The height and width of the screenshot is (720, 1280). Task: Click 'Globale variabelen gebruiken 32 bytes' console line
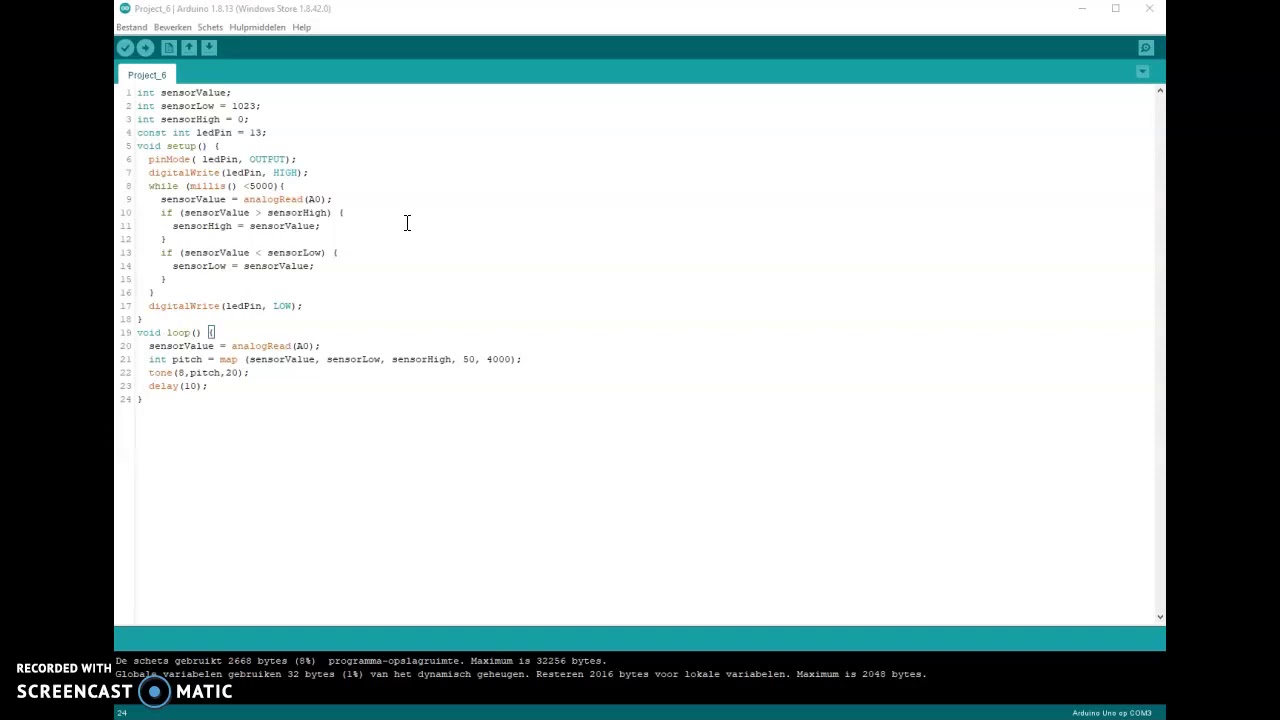pyautogui.click(x=521, y=674)
